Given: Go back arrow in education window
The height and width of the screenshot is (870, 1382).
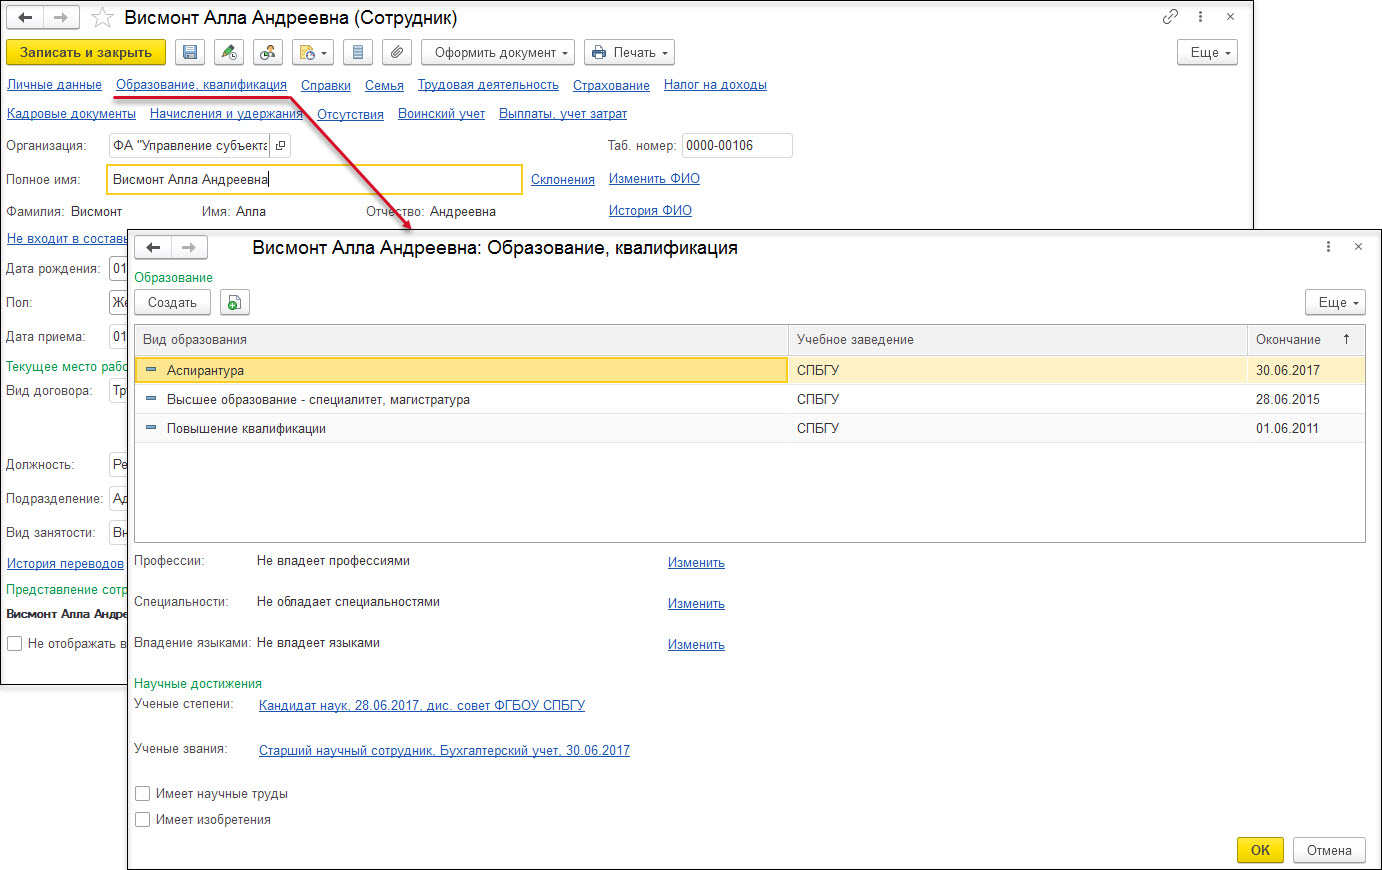Looking at the screenshot, I should point(153,247).
